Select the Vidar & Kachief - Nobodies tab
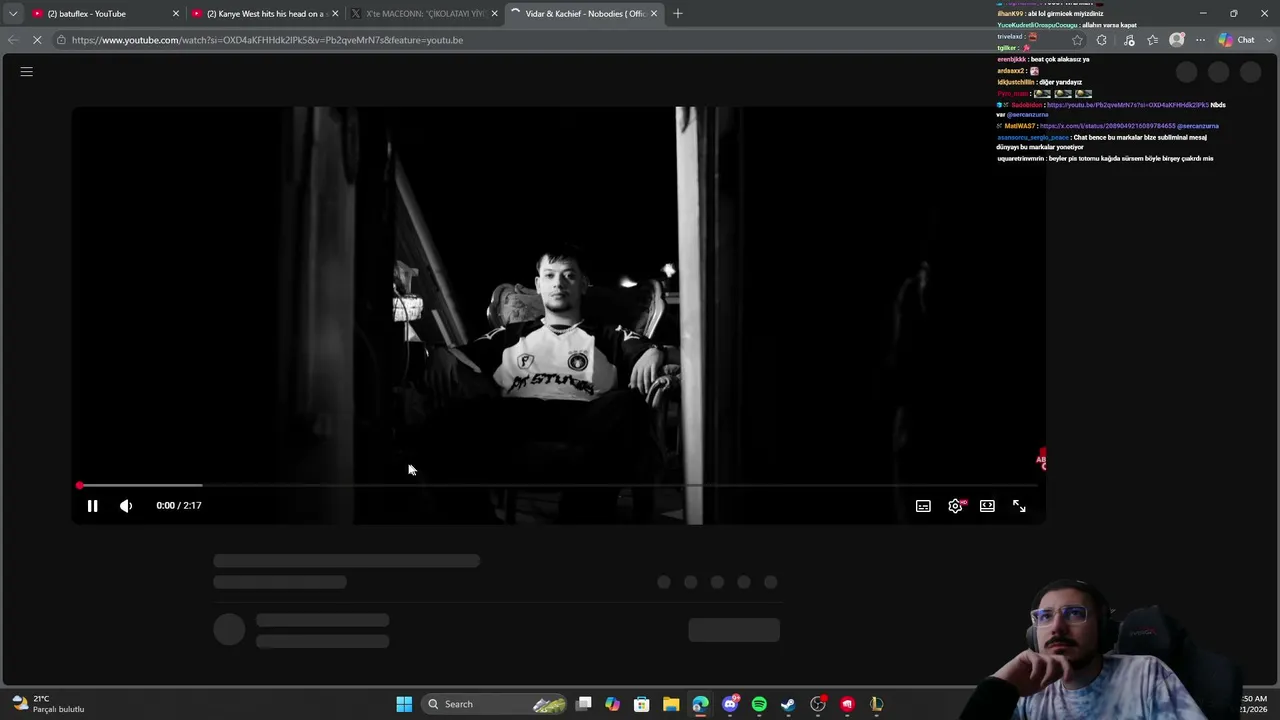 pyautogui.click(x=583, y=14)
